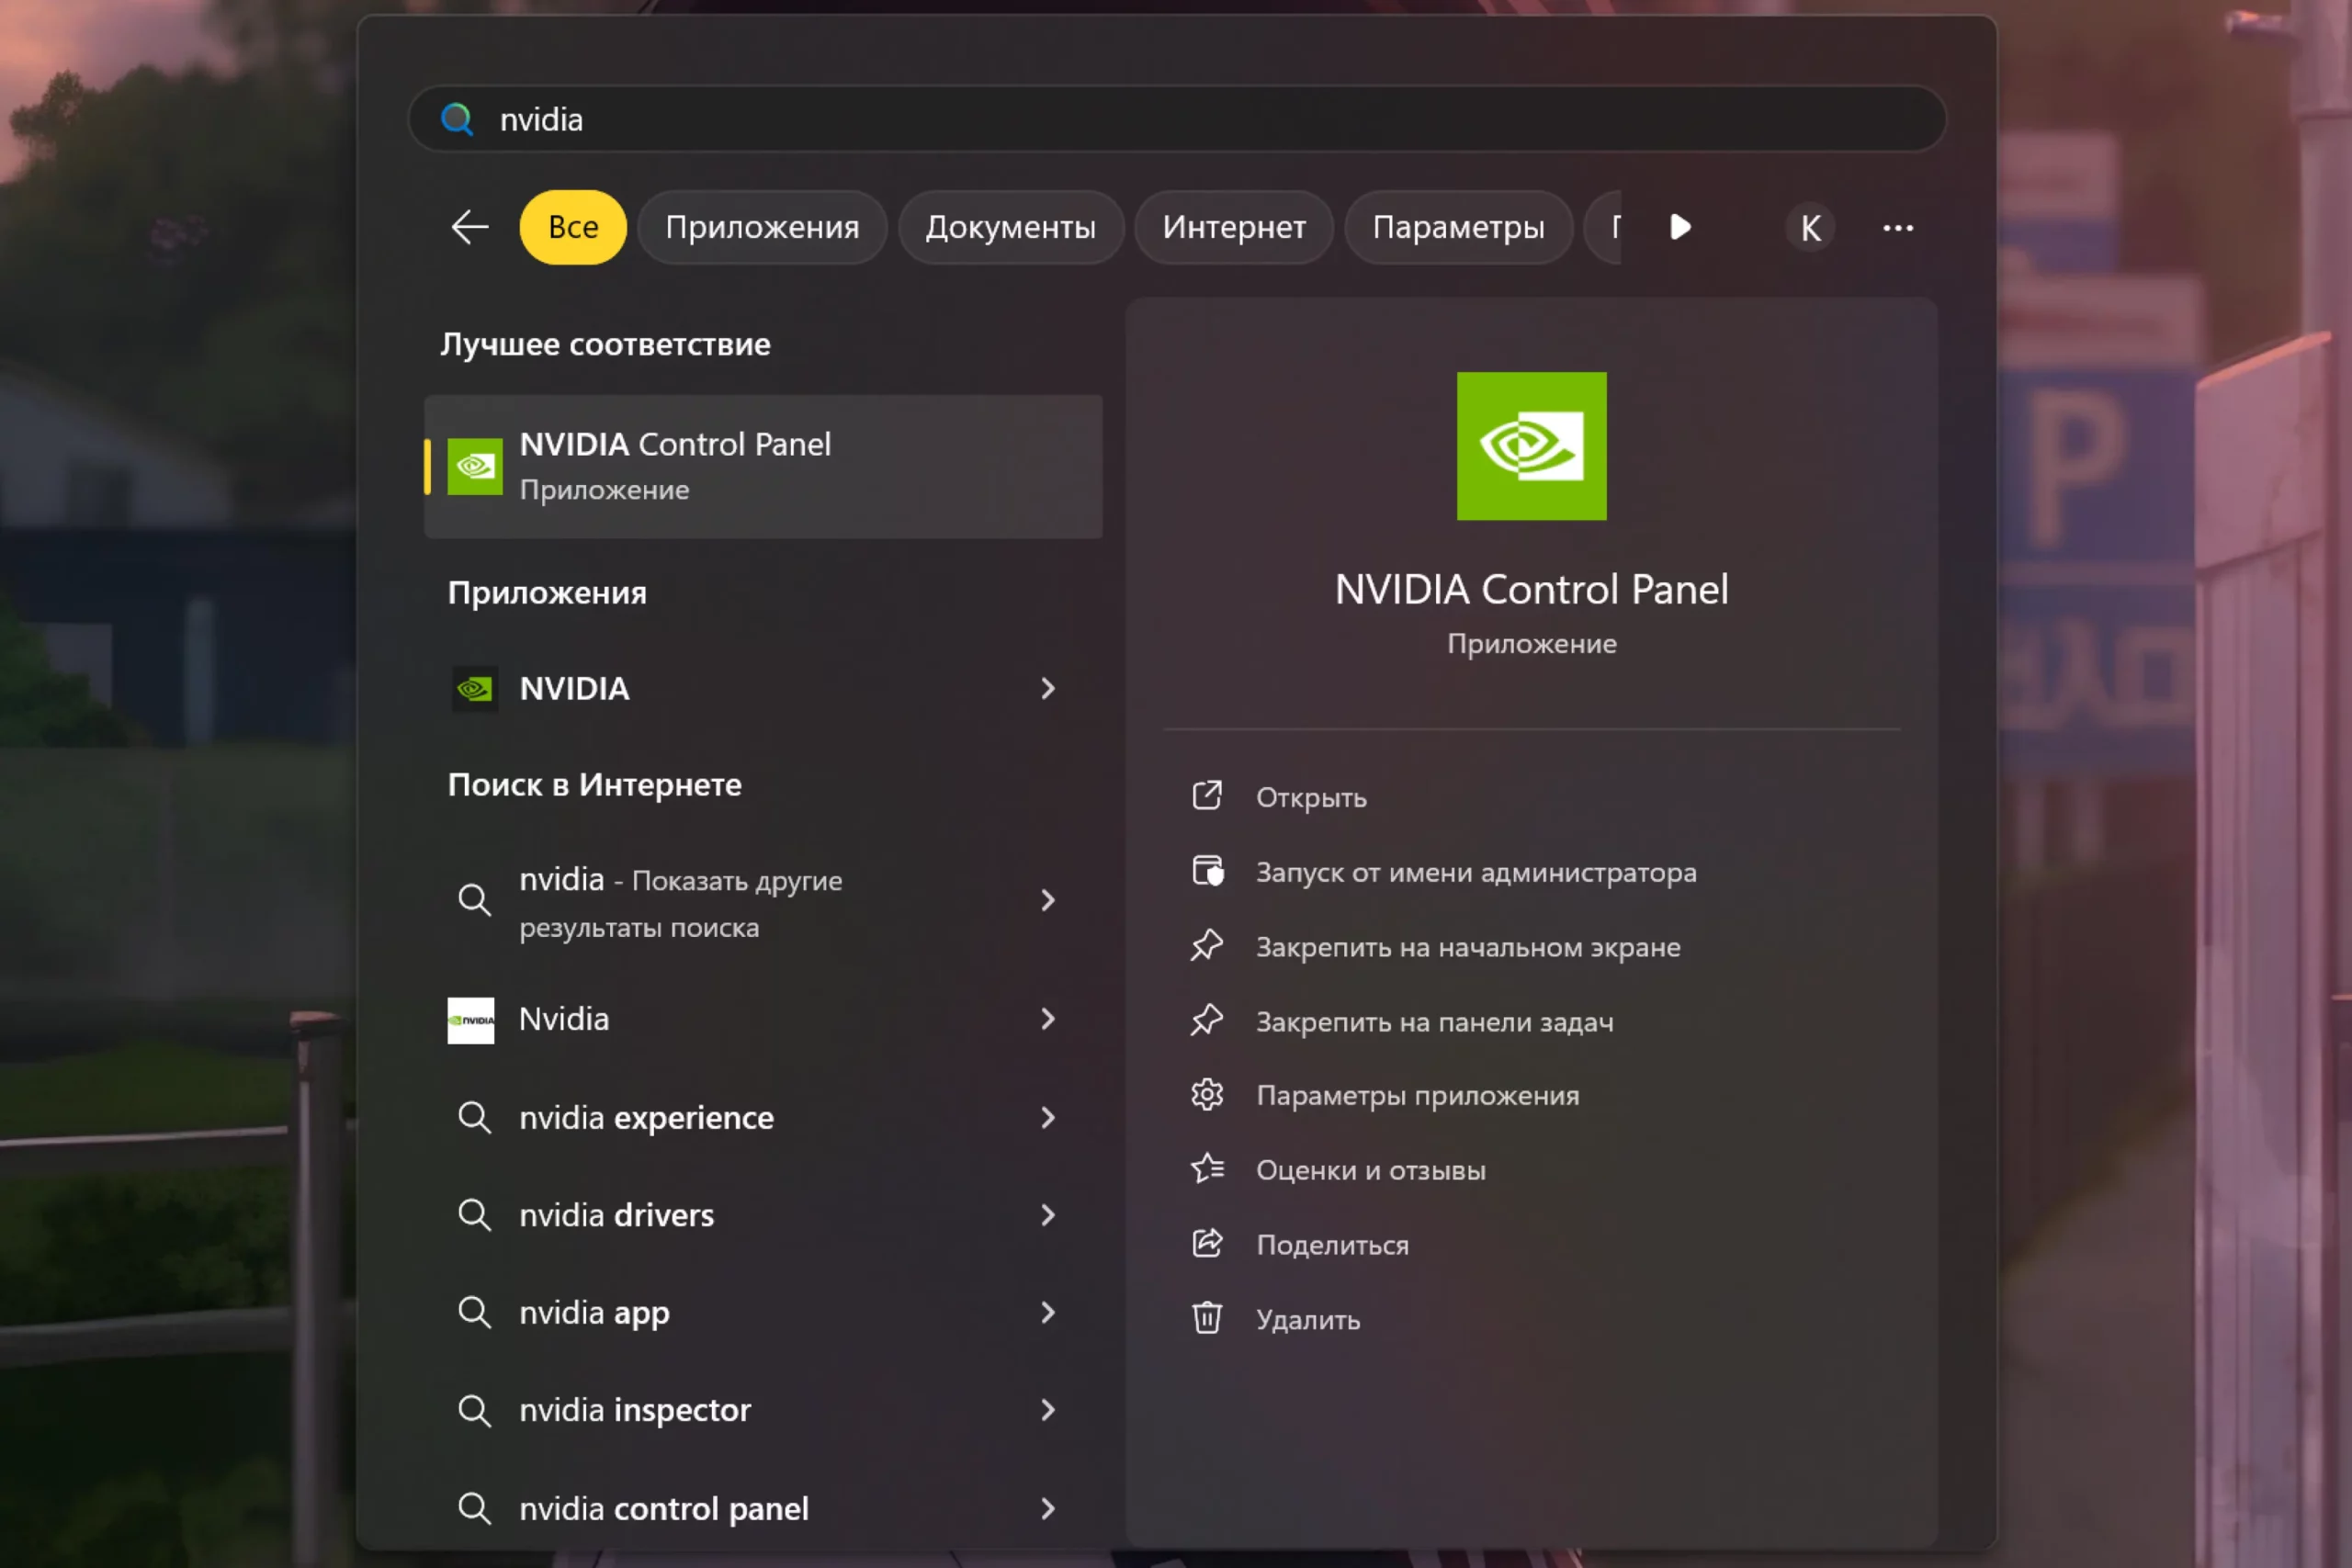This screenshot has width=2352, height=1568.
Task: Click the star icon for Оценки и отзывы
Action: (x=1207, y=1169)
